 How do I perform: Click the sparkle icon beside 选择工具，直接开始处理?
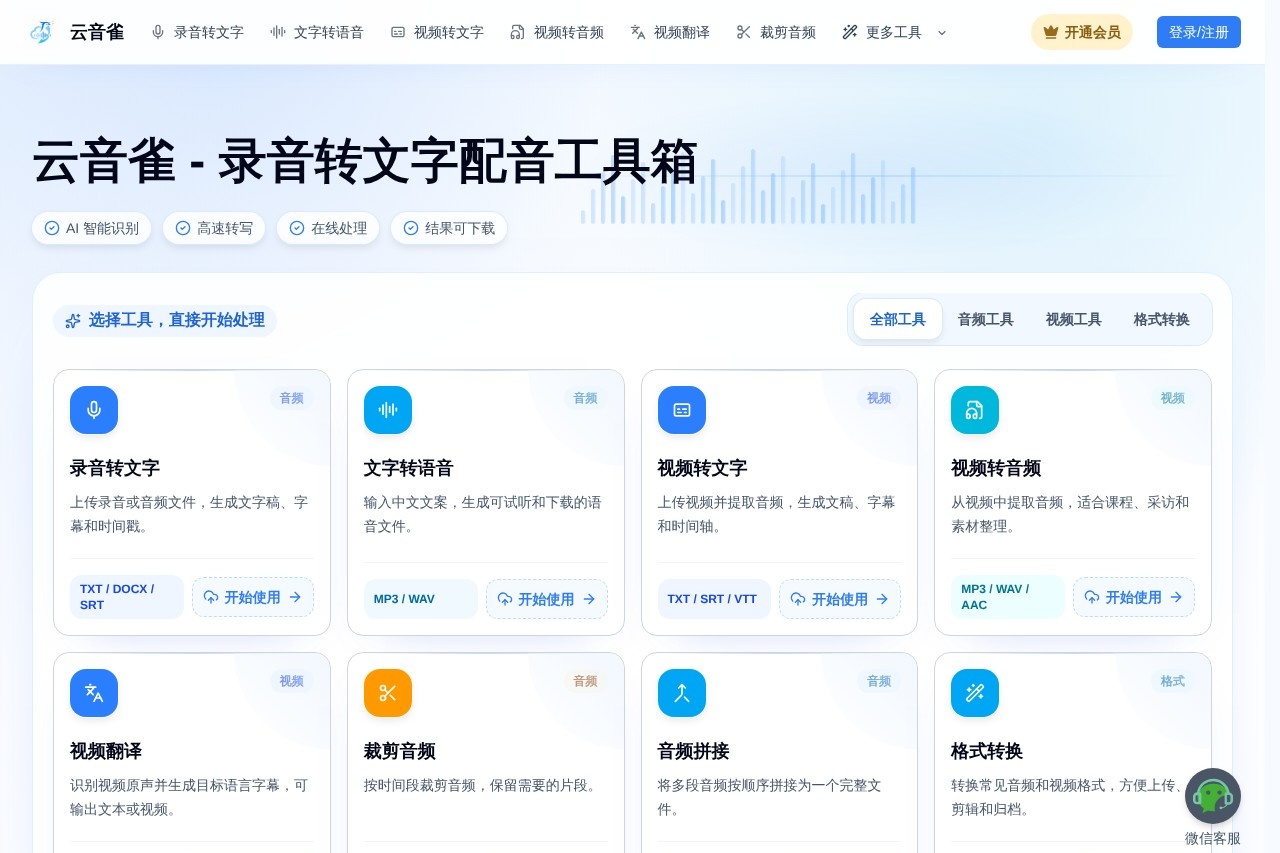73,321
